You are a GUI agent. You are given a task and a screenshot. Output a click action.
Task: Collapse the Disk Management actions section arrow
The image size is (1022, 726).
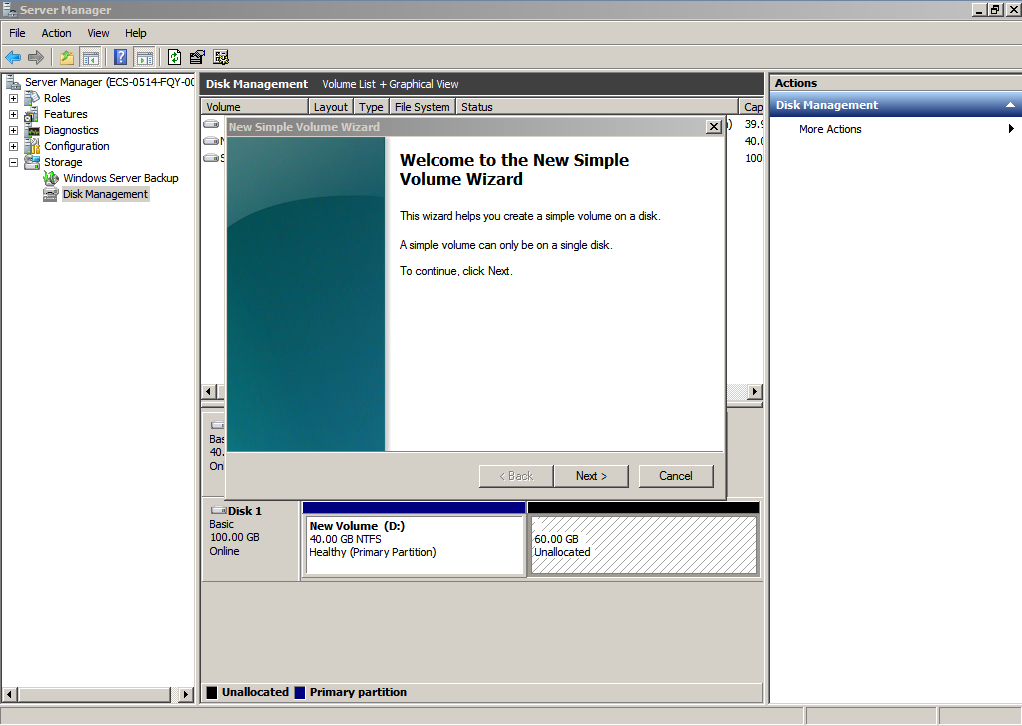1010,105
